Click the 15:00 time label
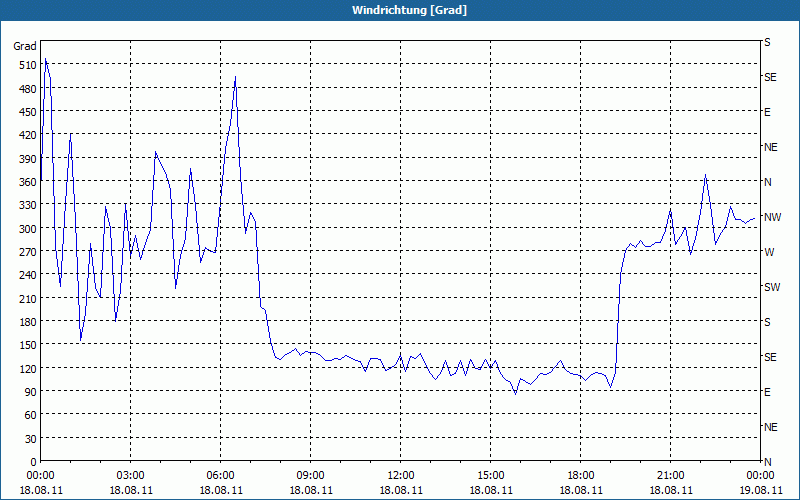This screenshot has width=800, height=500. 490,476
